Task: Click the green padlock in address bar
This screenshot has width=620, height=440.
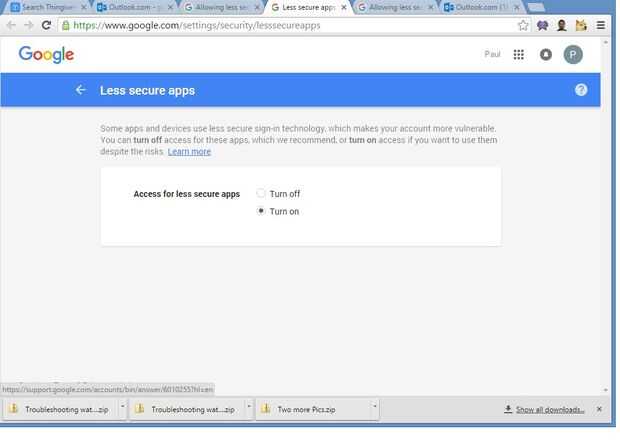Action: coord(66,26)
